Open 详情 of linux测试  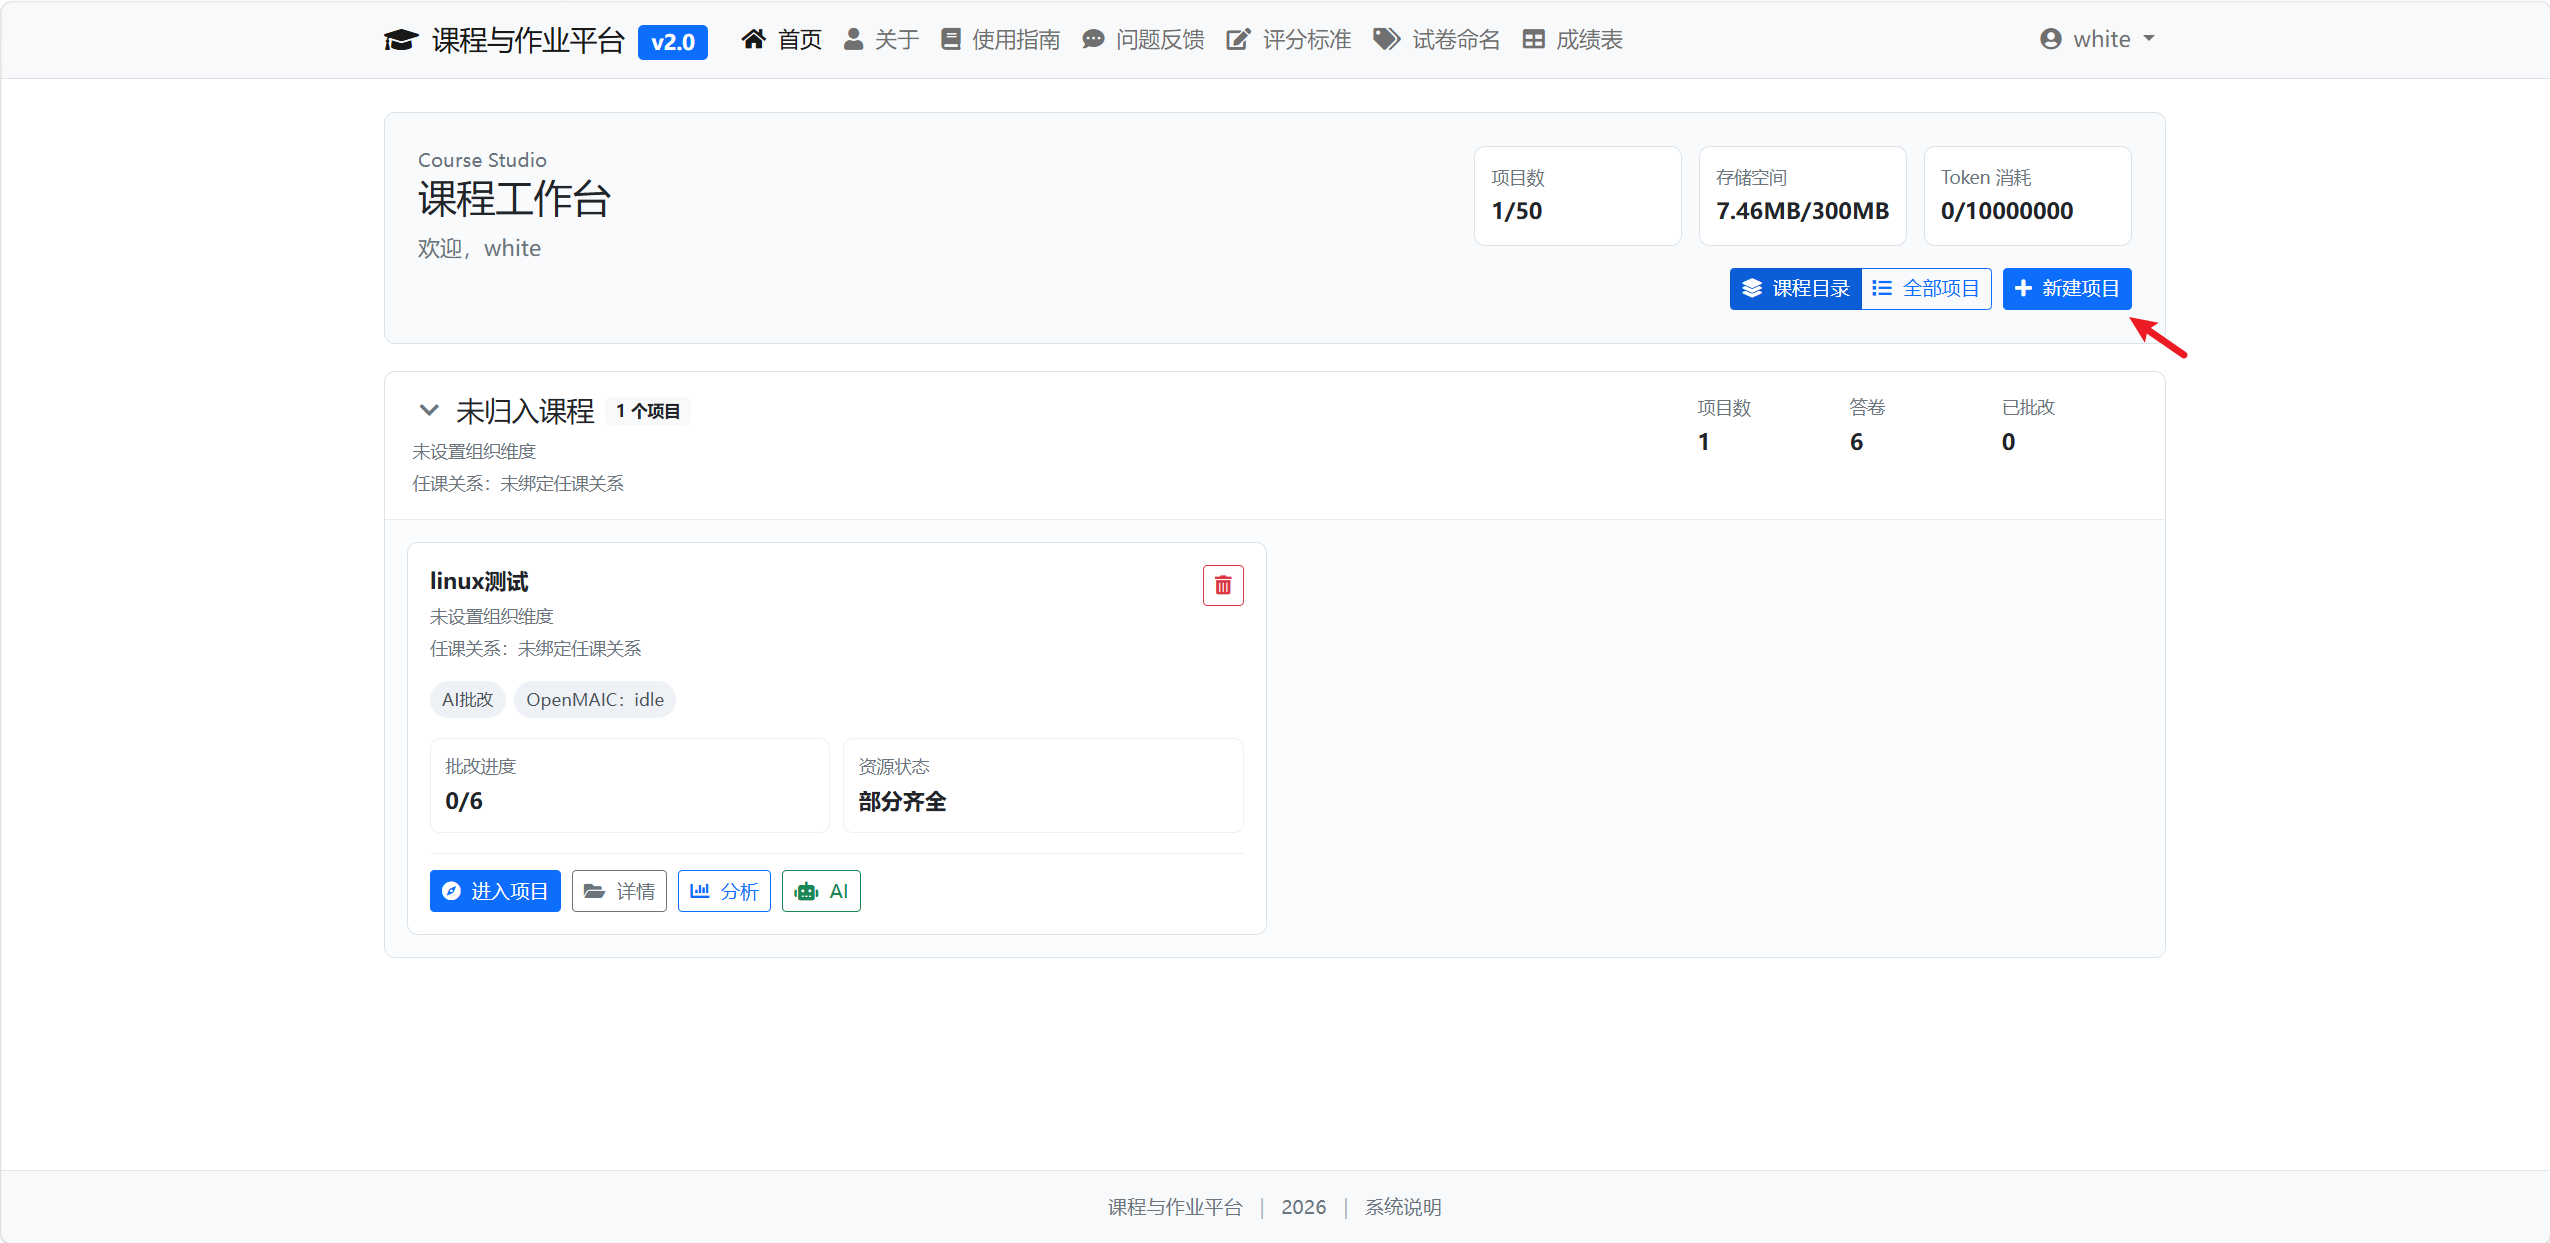(x=619, y=891)
